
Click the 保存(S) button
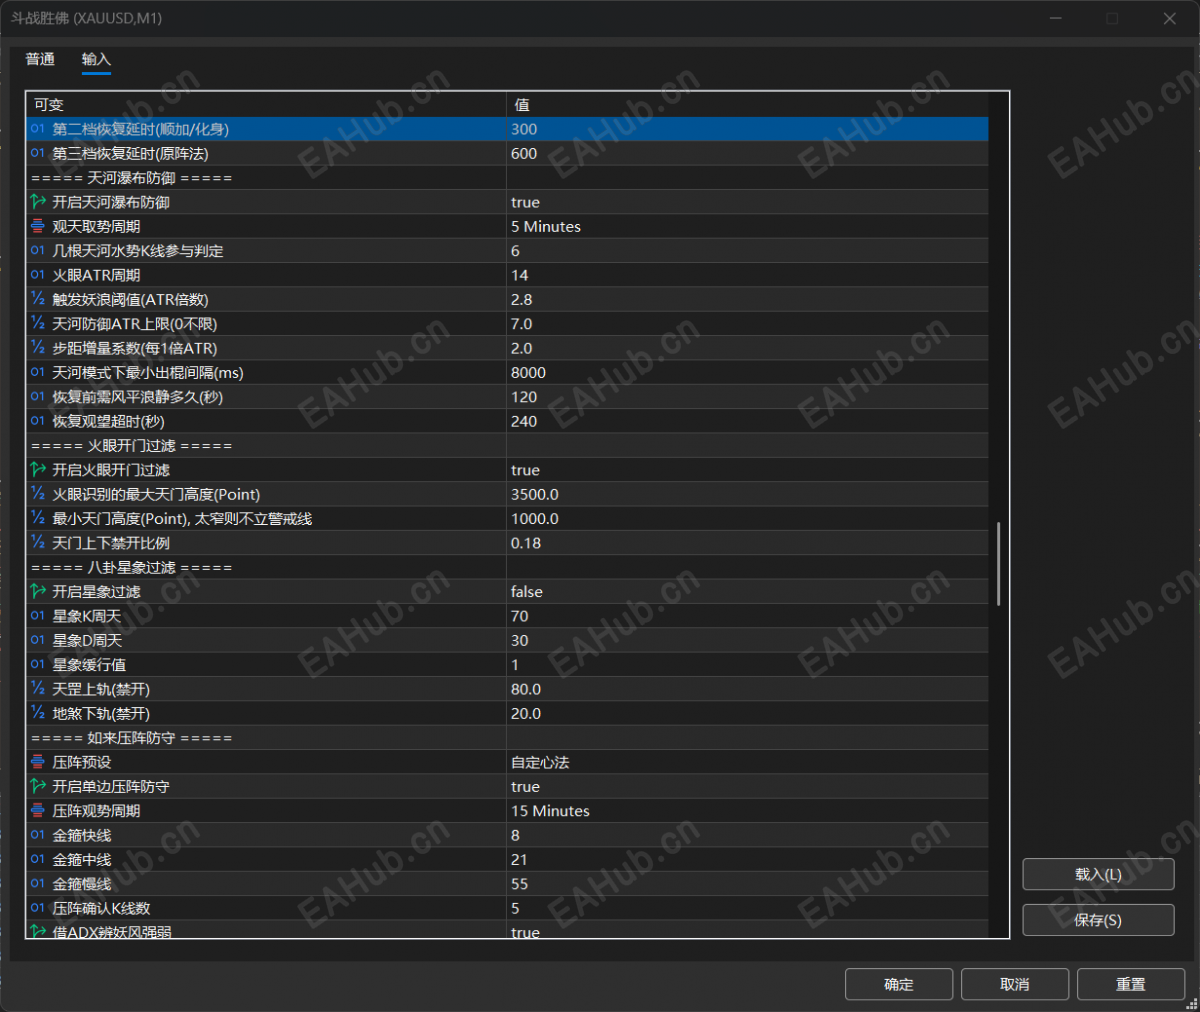click(1098, 920)
